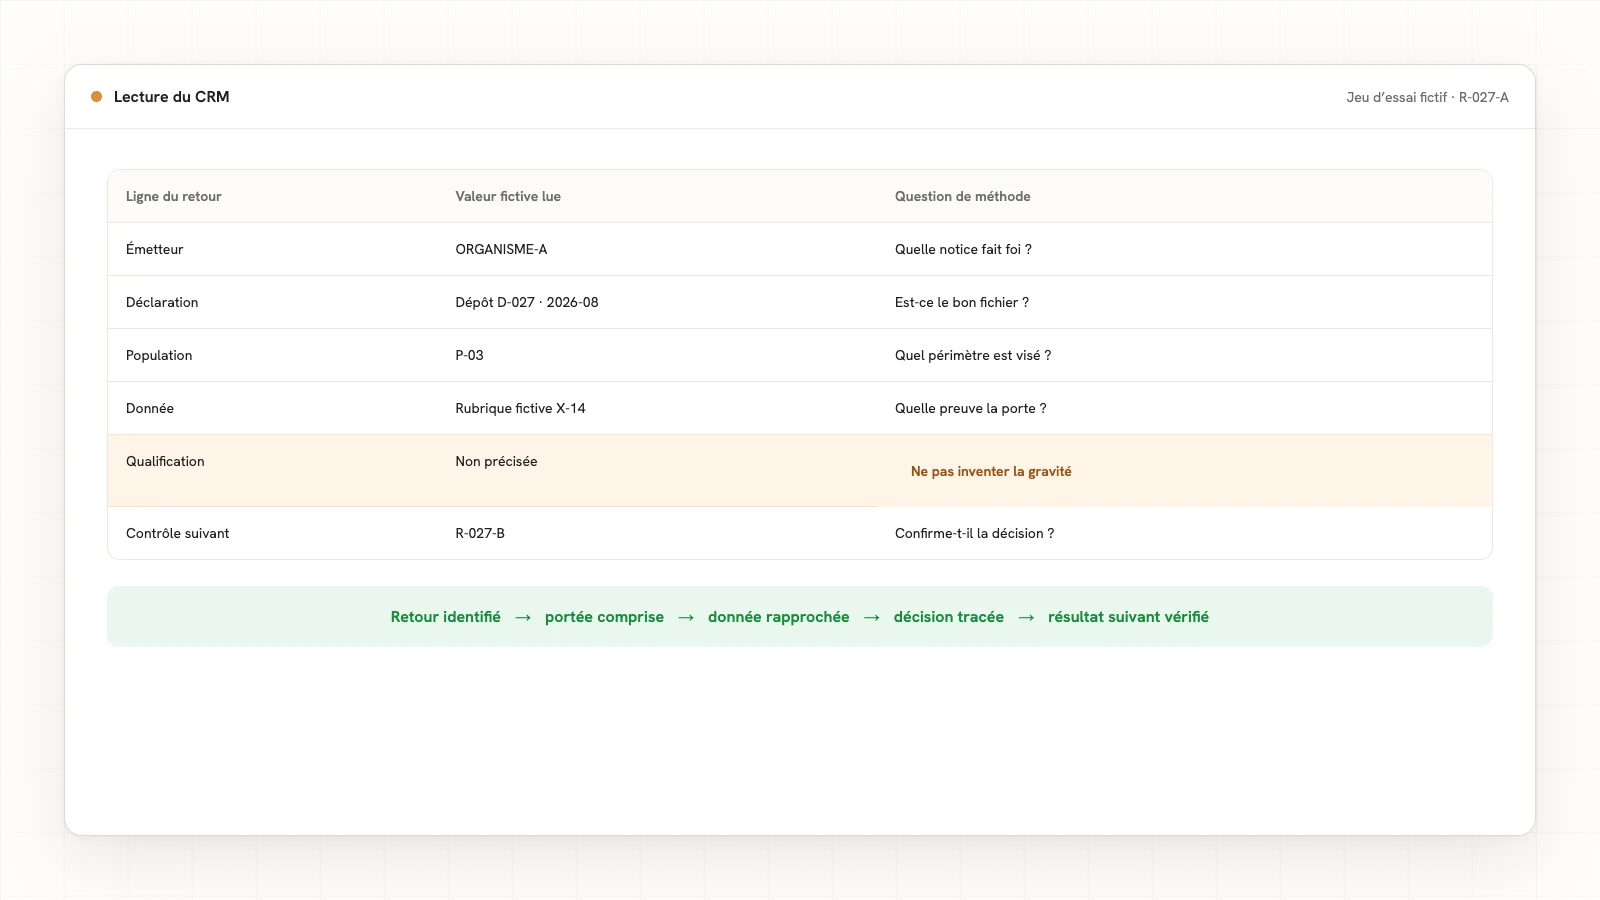Click the 'Retour identifié' step
The image size is (1600, 900).
(x=446, y=617)
